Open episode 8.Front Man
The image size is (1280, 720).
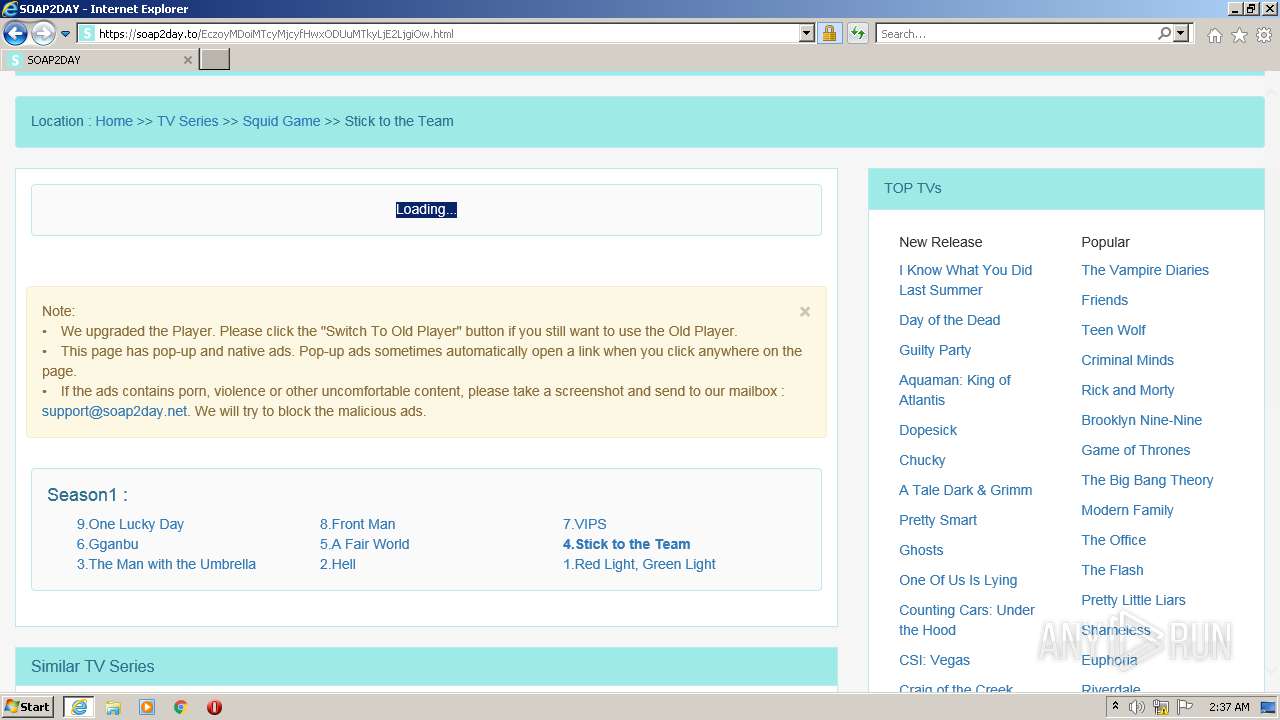[x=357, y=524]
